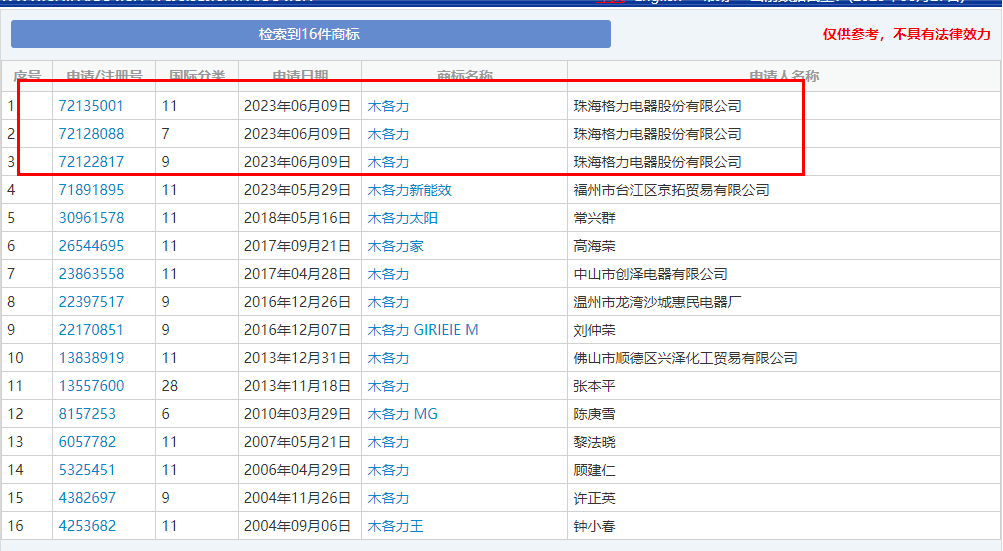Open registration number 72128088 link
Image resolution: width=1003 pixels, height=551 pixels.
click(91, 134)
